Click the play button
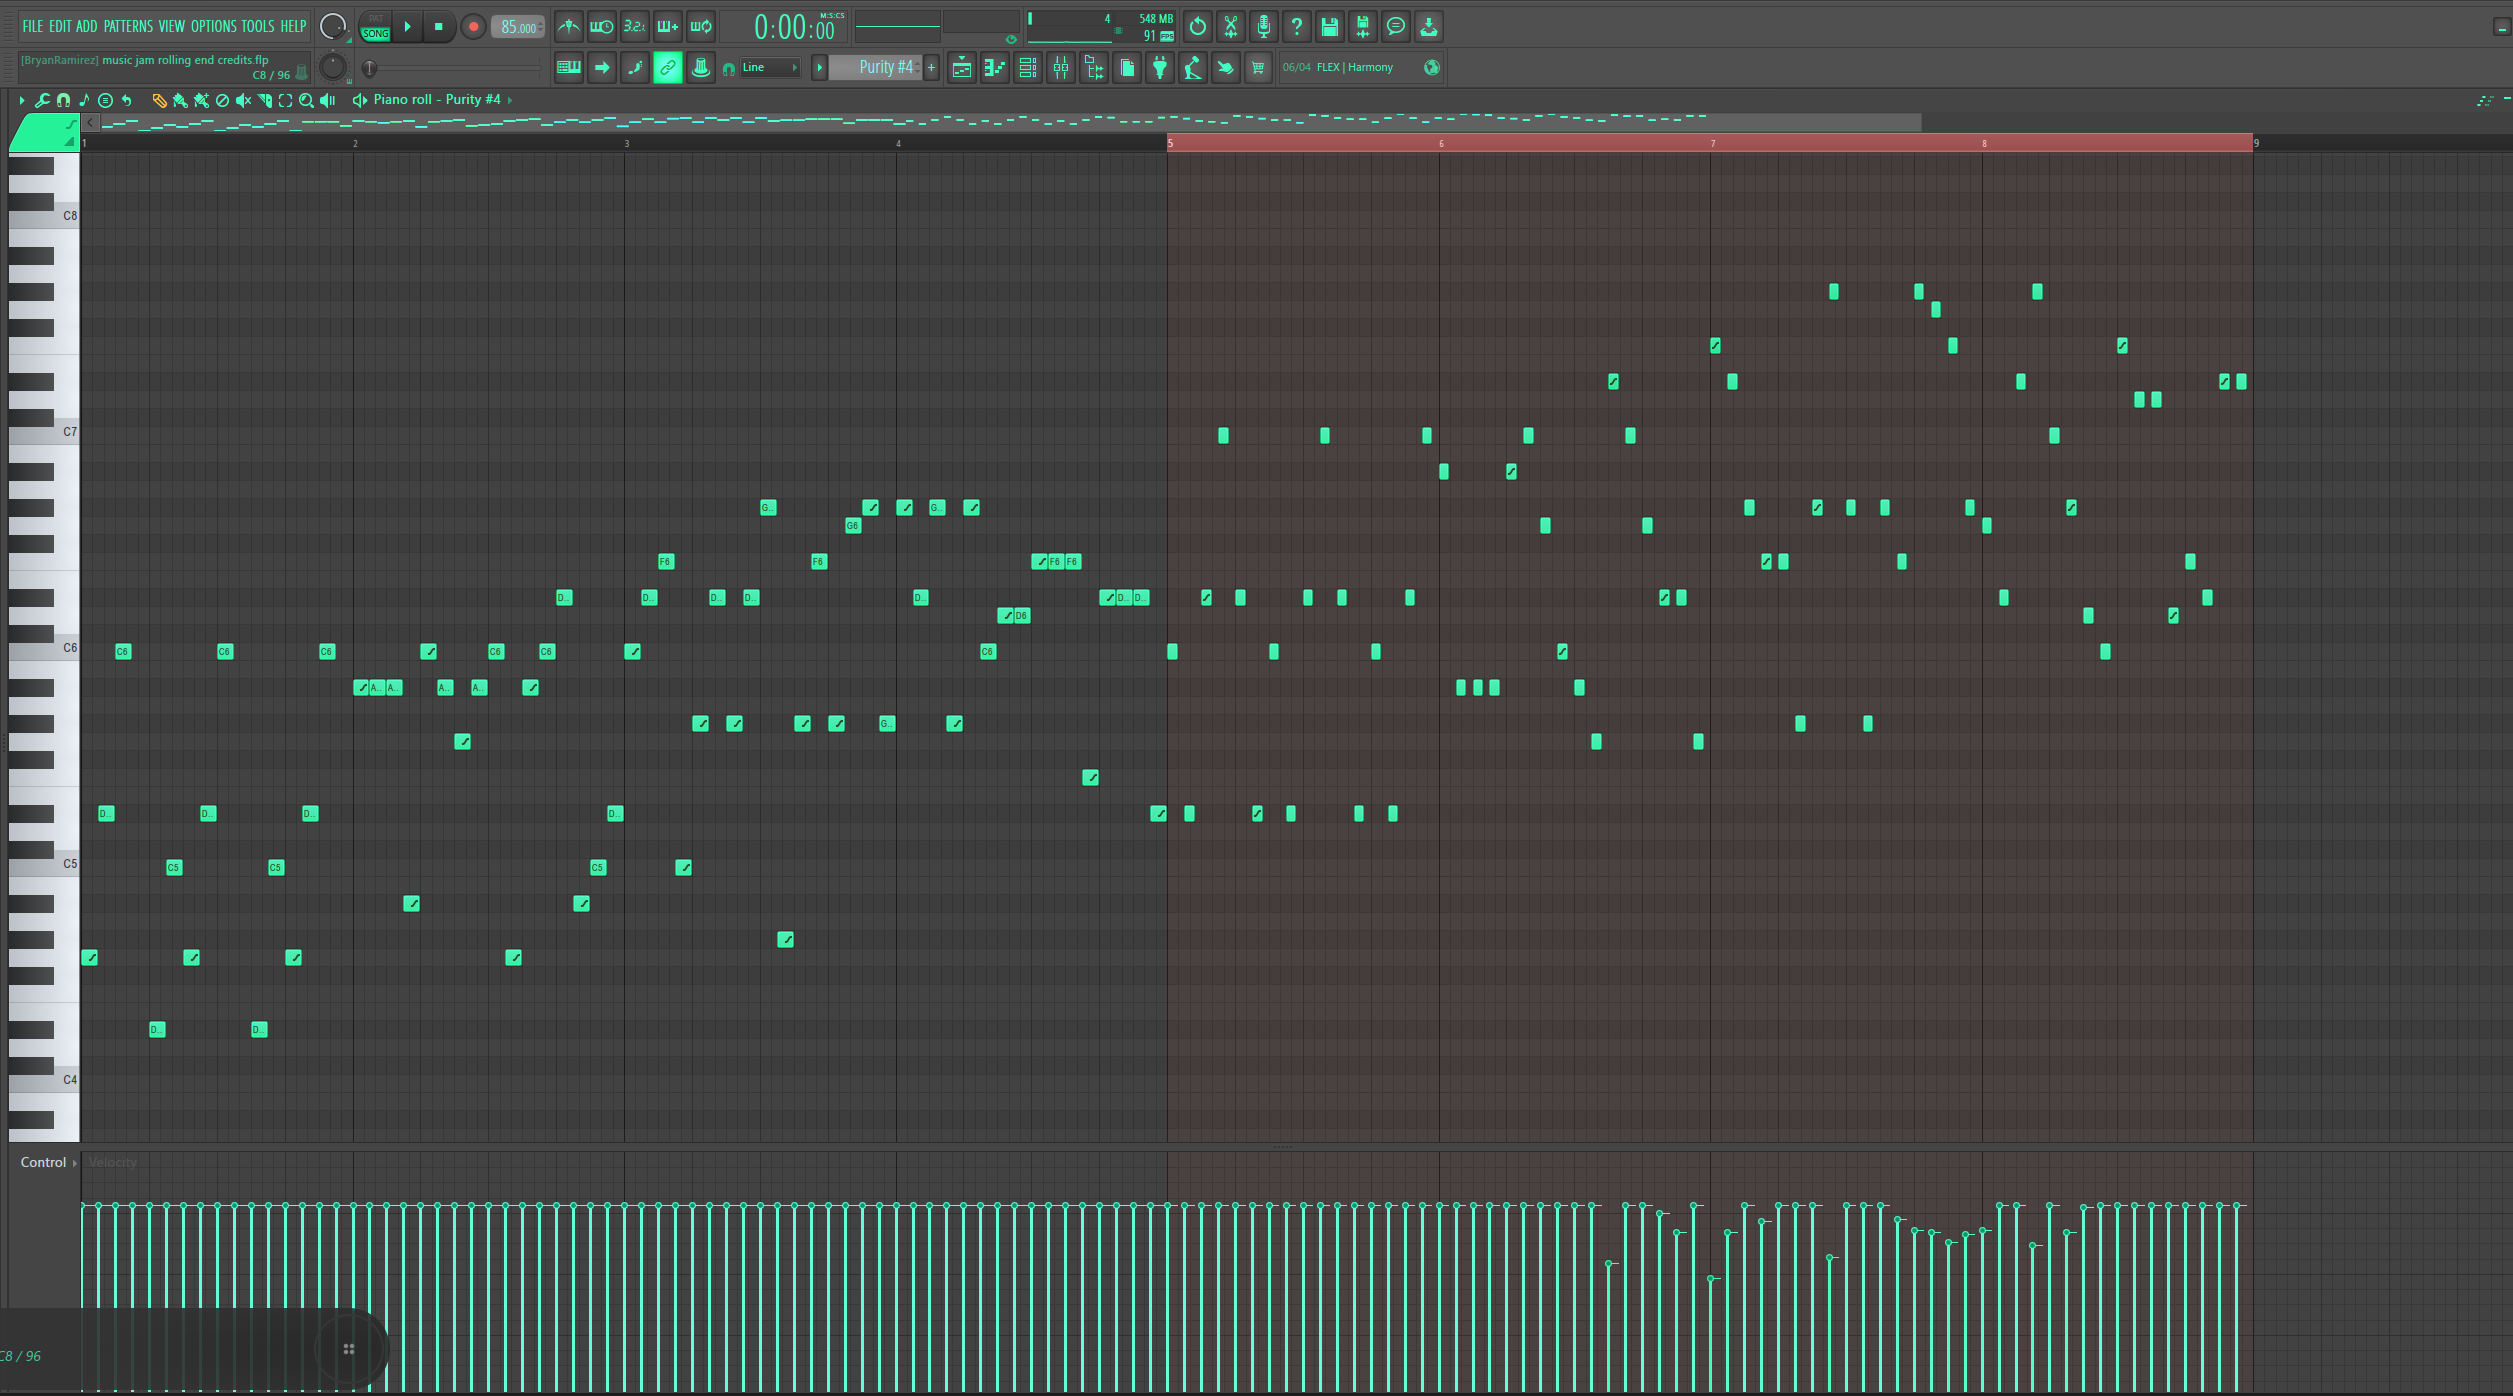 coord(407,27)
